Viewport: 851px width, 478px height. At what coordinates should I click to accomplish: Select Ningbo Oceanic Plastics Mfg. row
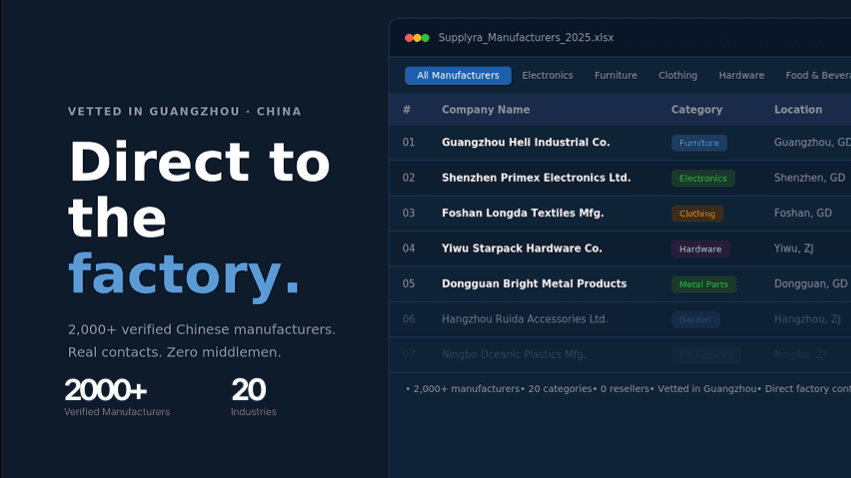pyautogui.click(x=620, y=354)
